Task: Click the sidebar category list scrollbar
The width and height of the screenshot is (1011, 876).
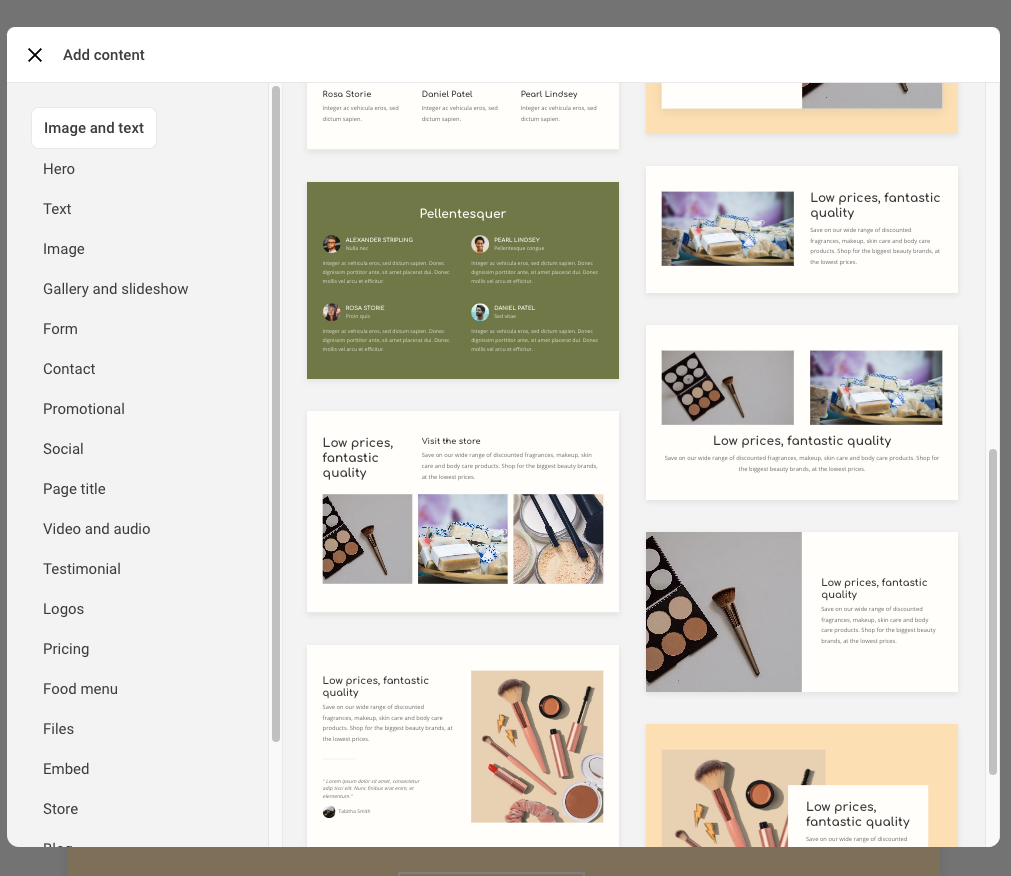Action: pos(276,414)
